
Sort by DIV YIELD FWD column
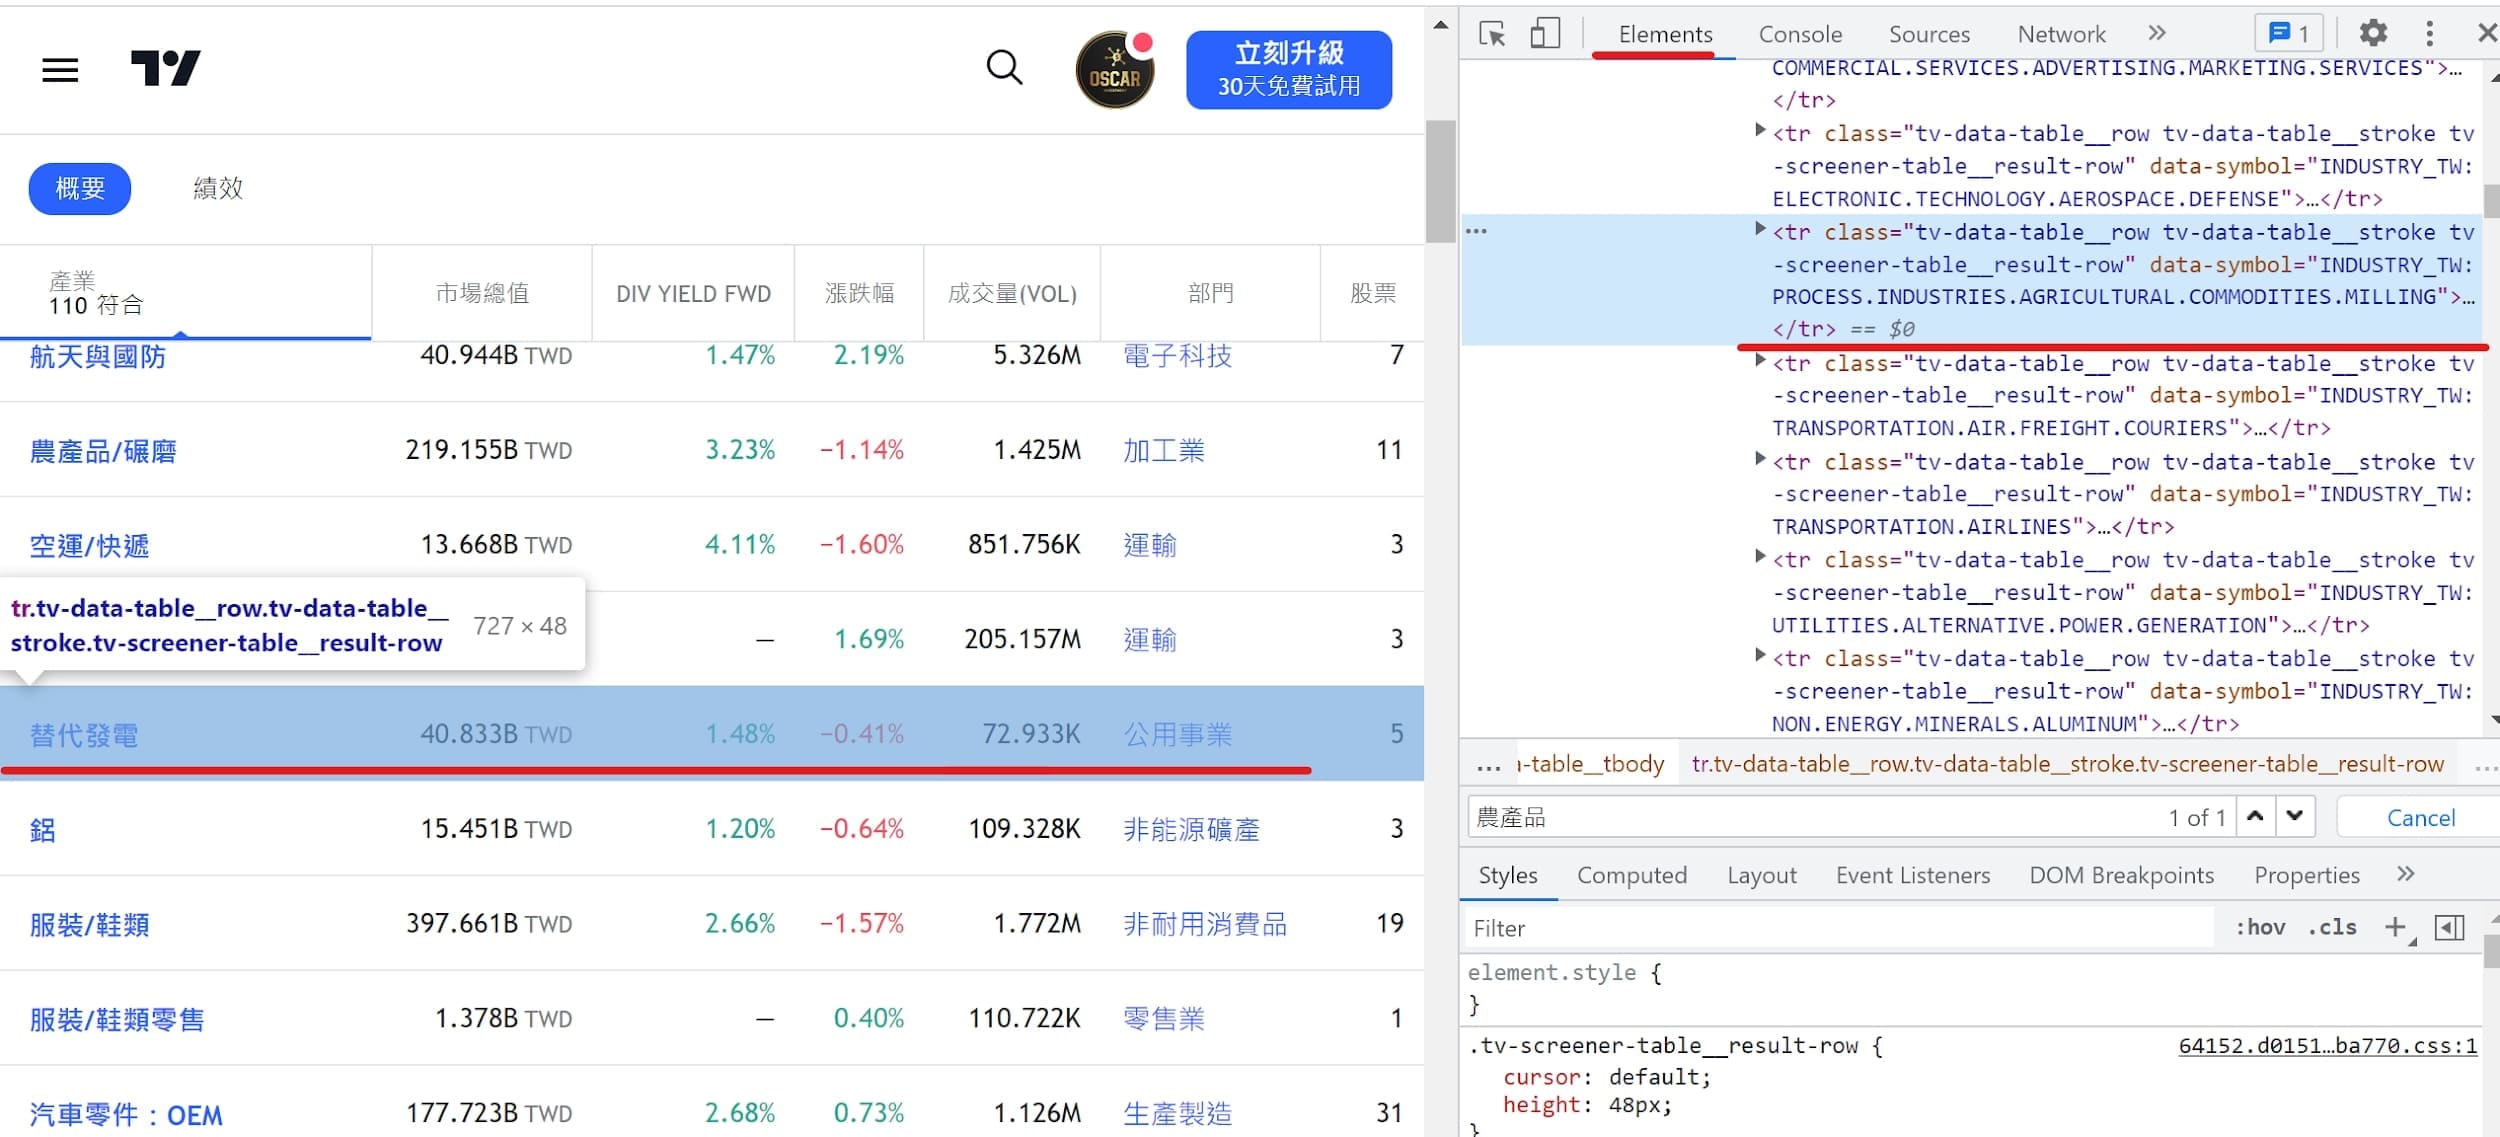pyautogui.click(x=693, y=293)
